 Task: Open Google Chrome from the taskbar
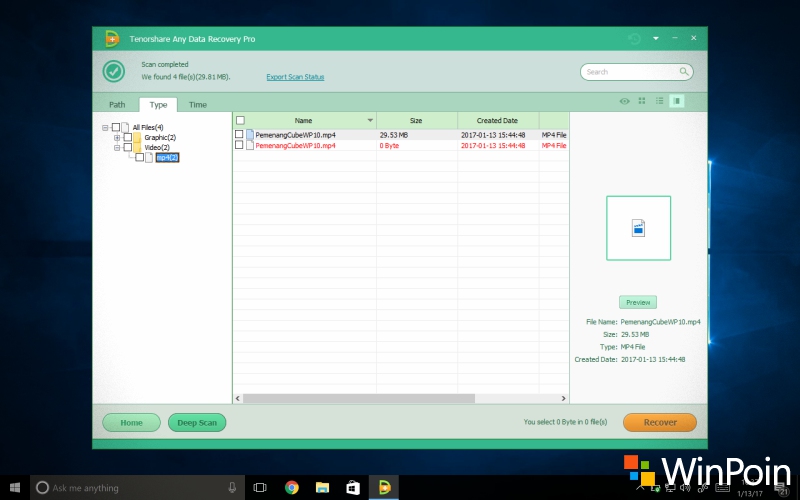pyautogui.click(x=292, y=488)
